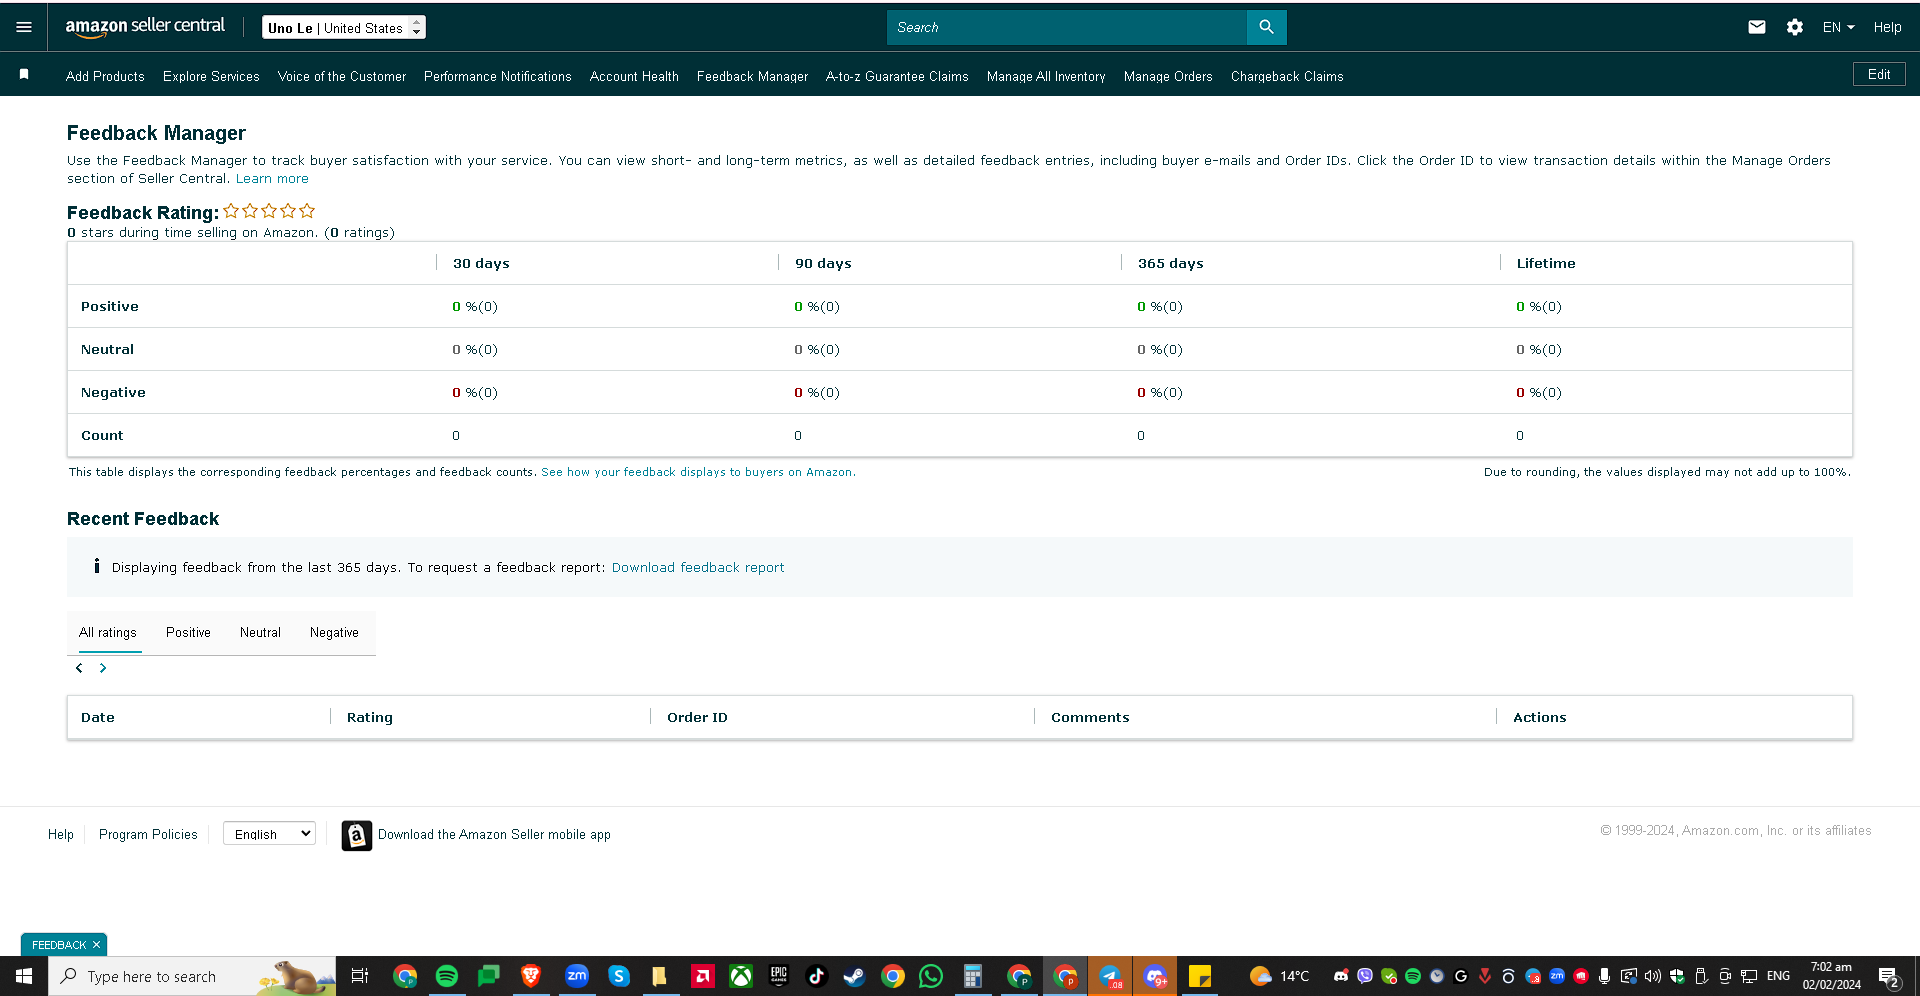This screenshot has width=1920, height=996.
Task: Click the search magnifier button
Action: pyautogui.click(x=1266, y=27)
